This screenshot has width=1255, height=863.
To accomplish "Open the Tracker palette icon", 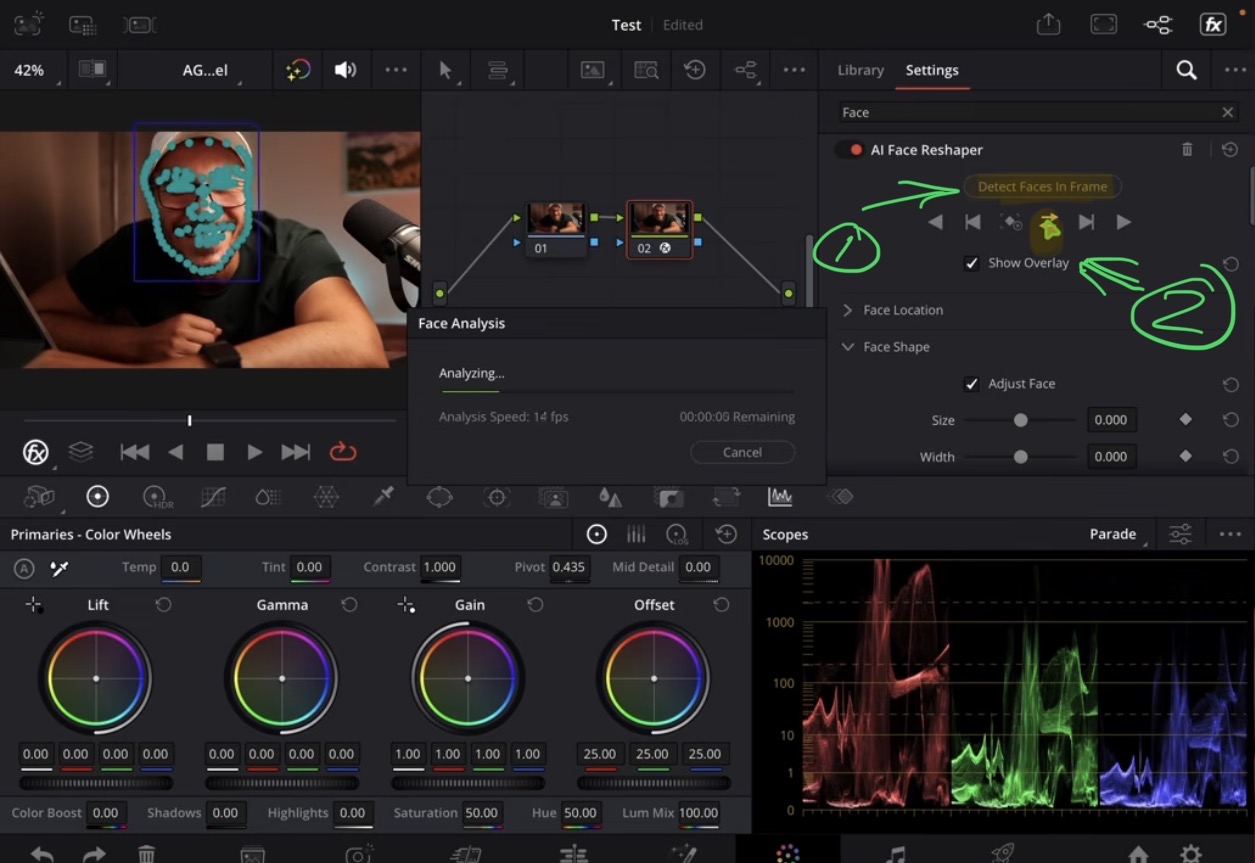I will coord(497,496).
